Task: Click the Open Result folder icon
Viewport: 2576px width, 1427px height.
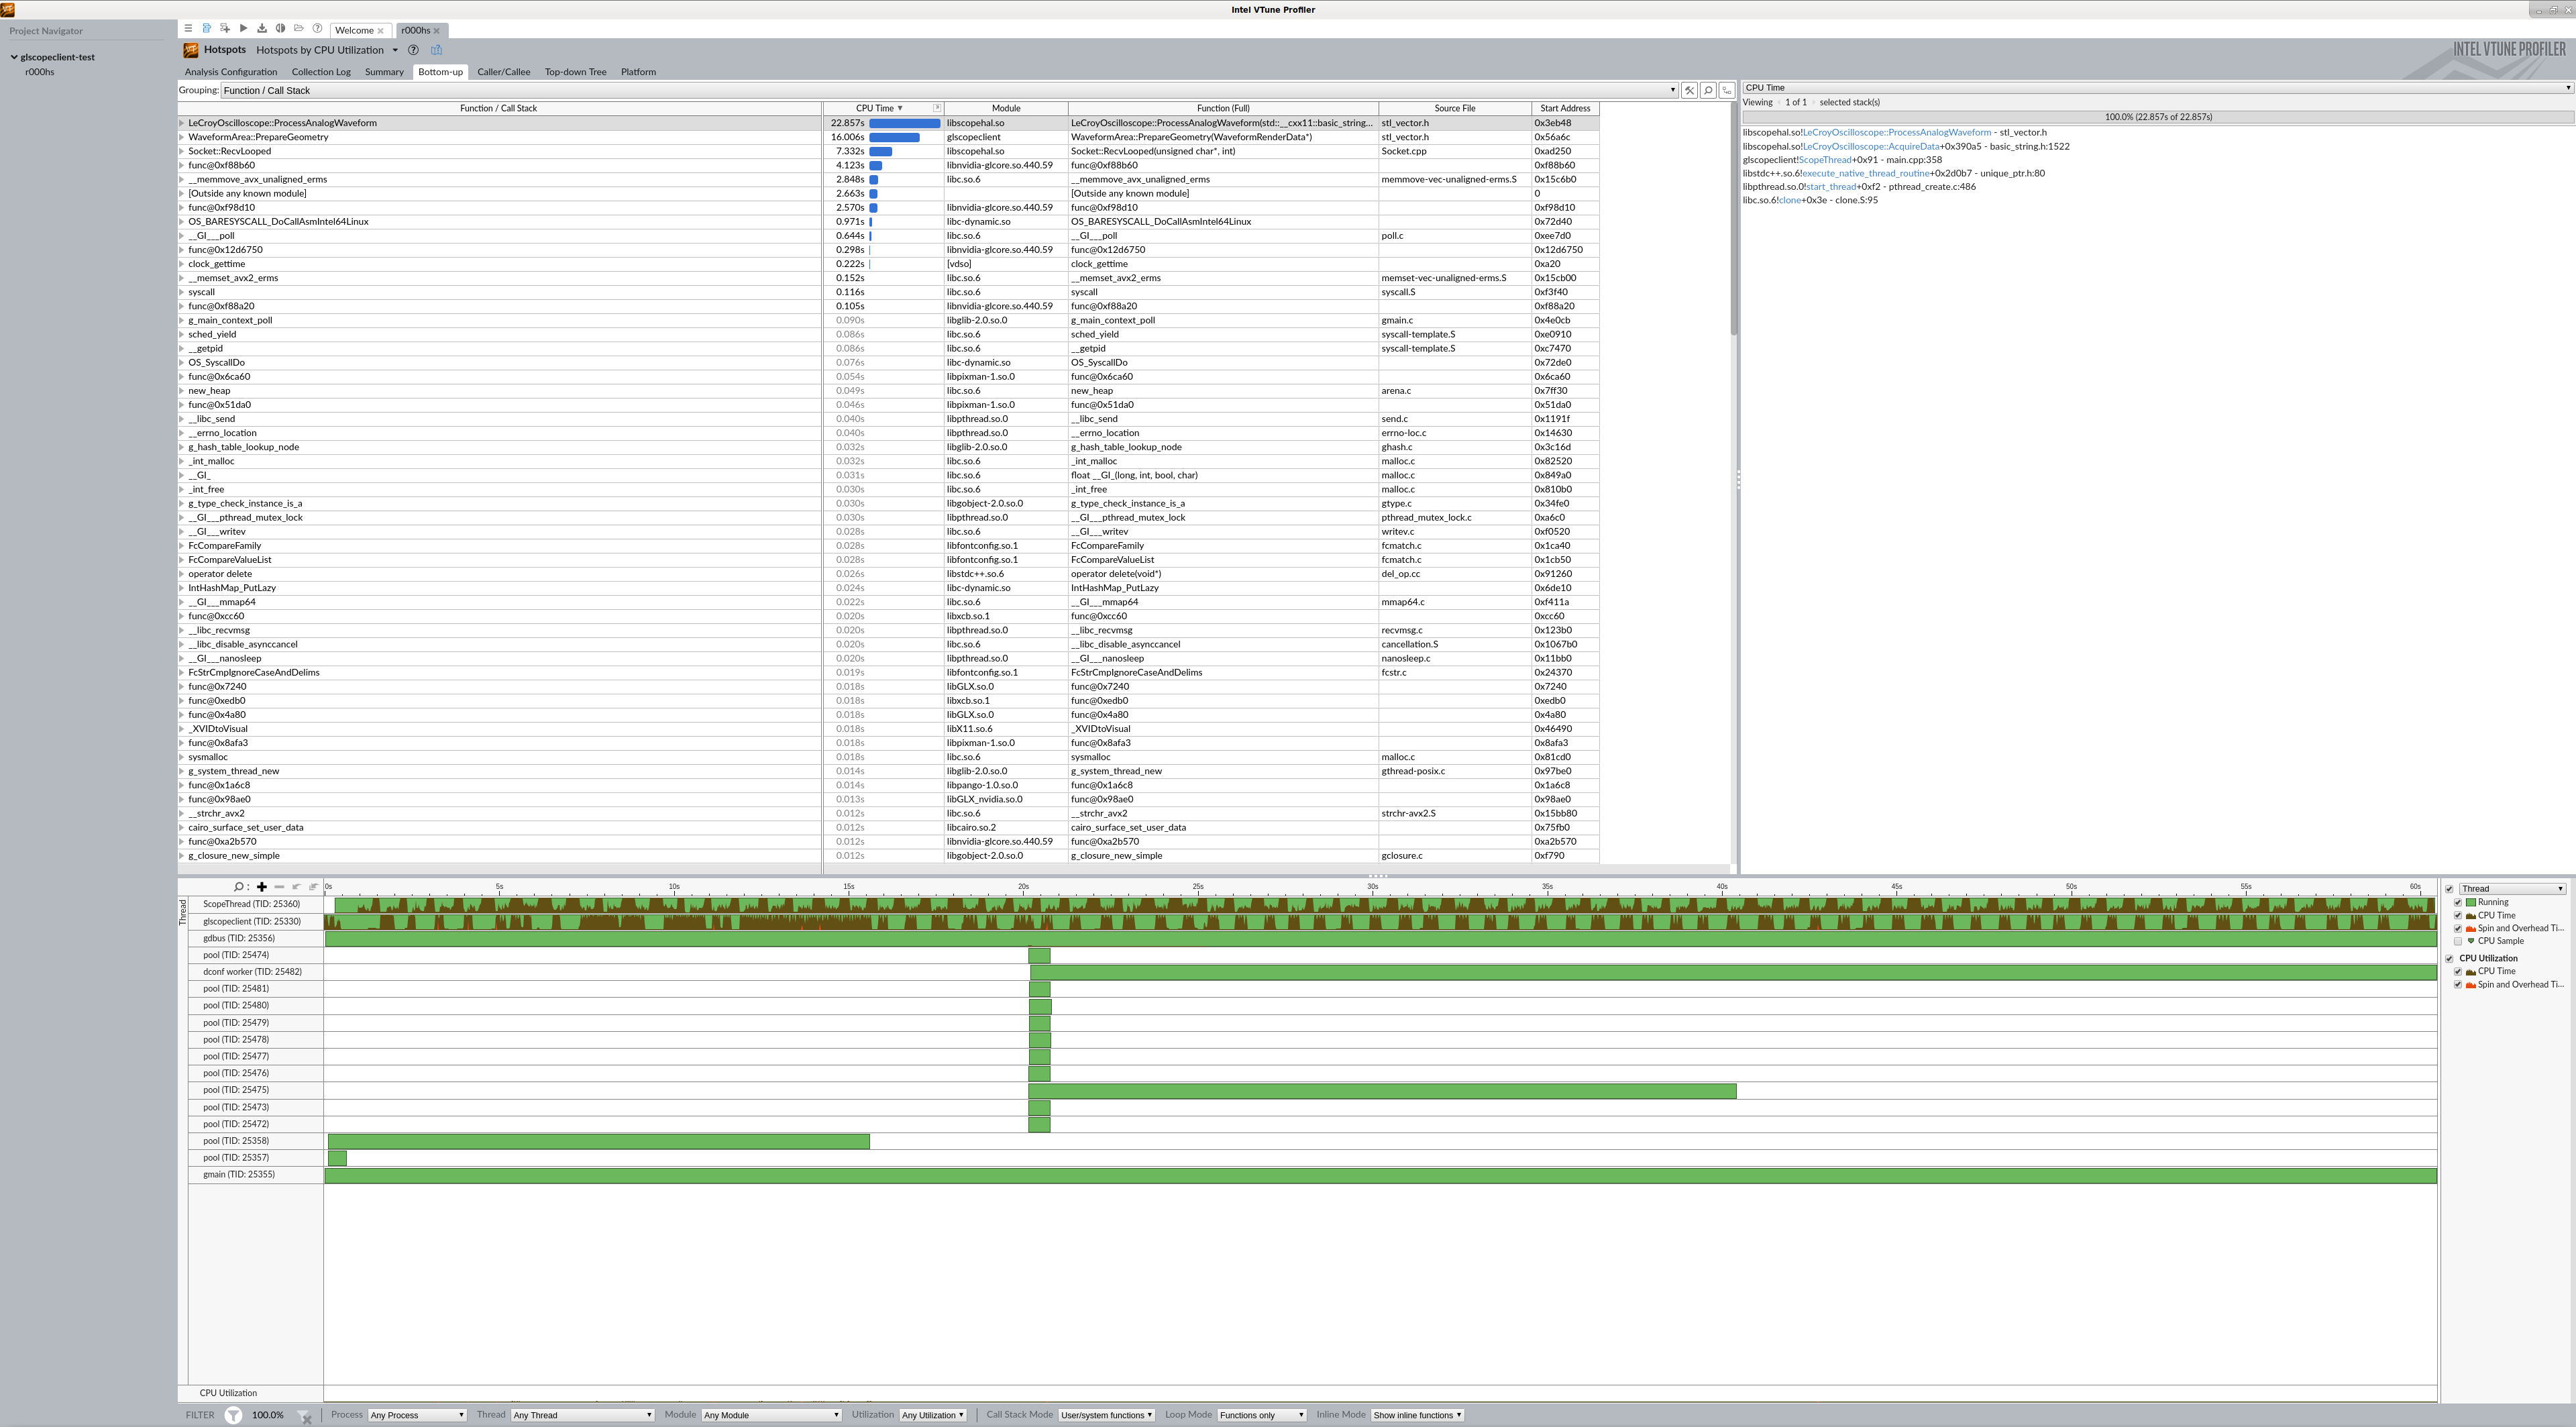Action: 298,29
